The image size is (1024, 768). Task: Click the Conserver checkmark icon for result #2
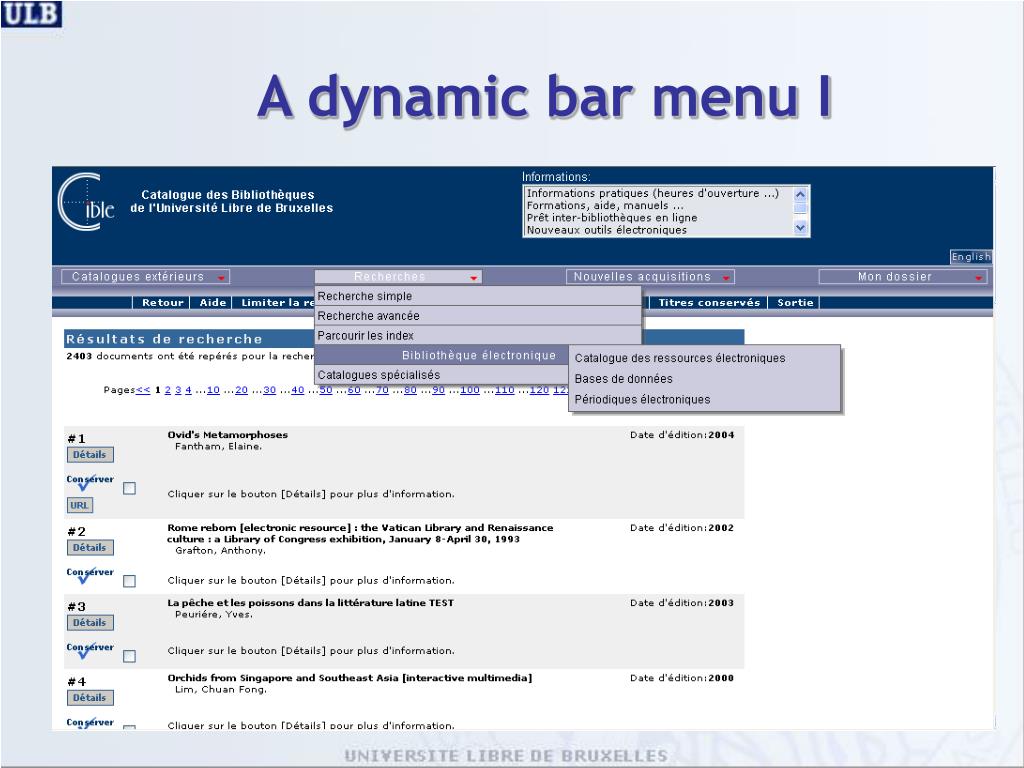click(89, 575)
